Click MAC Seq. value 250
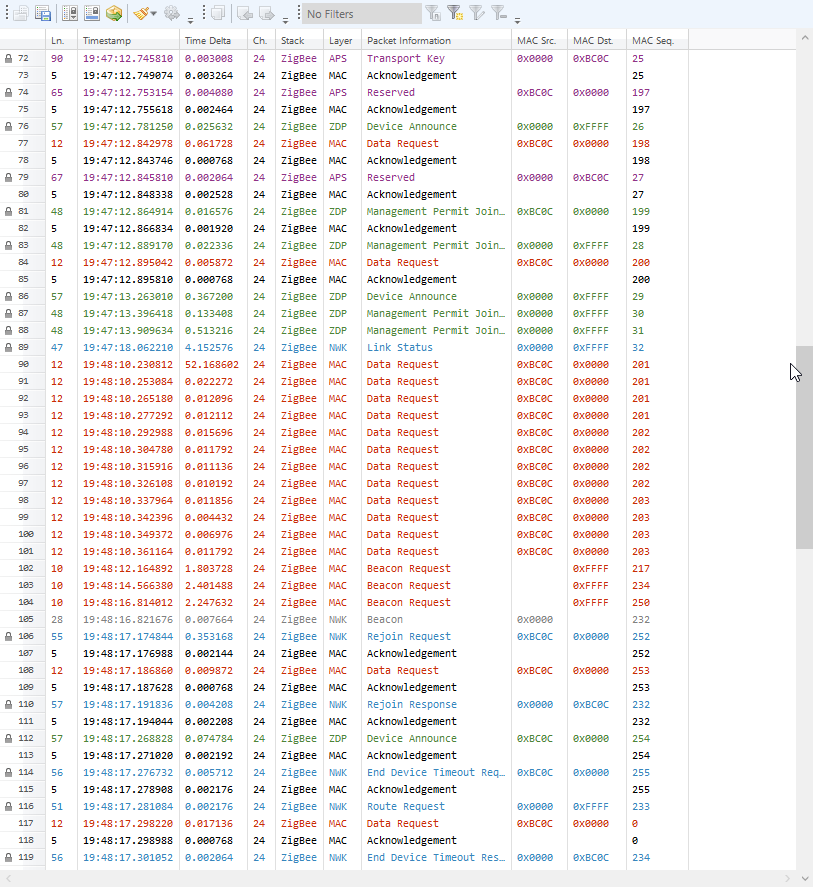This screenshot has width=813, height=887. (641, 602)
